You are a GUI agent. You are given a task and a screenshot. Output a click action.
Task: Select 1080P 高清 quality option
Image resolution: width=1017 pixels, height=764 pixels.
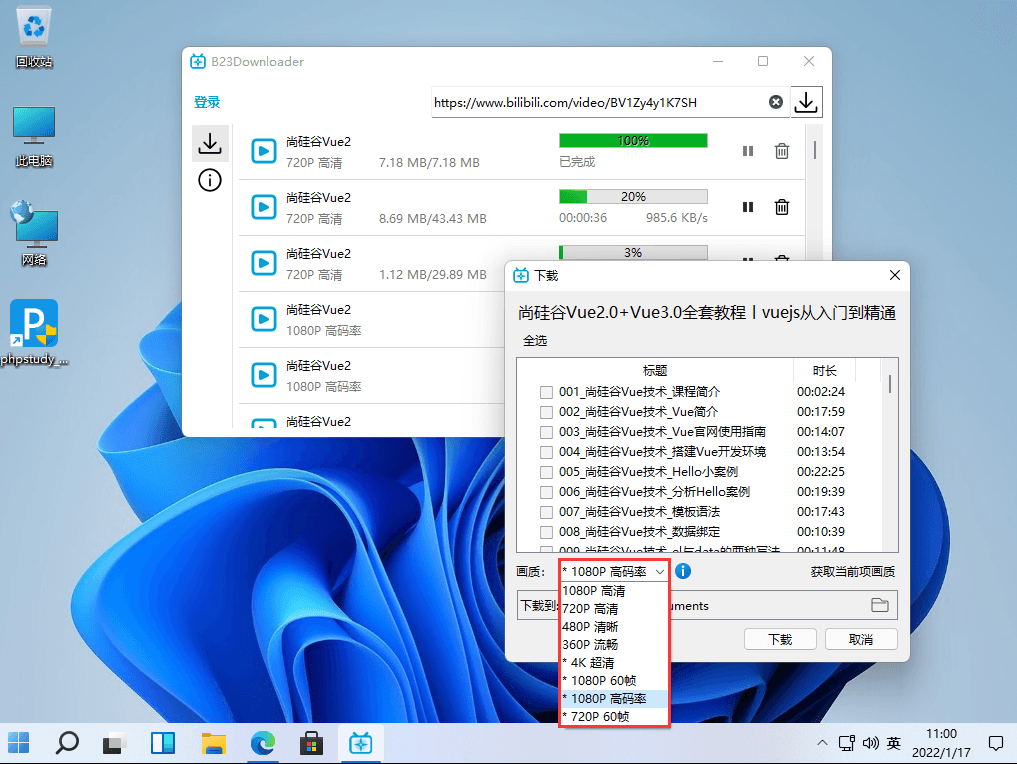tap(614, 591)
